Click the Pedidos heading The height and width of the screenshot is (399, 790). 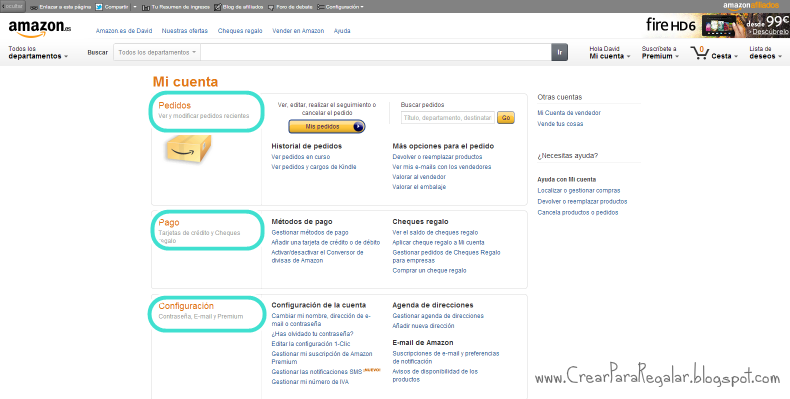[x=175, y=105]
